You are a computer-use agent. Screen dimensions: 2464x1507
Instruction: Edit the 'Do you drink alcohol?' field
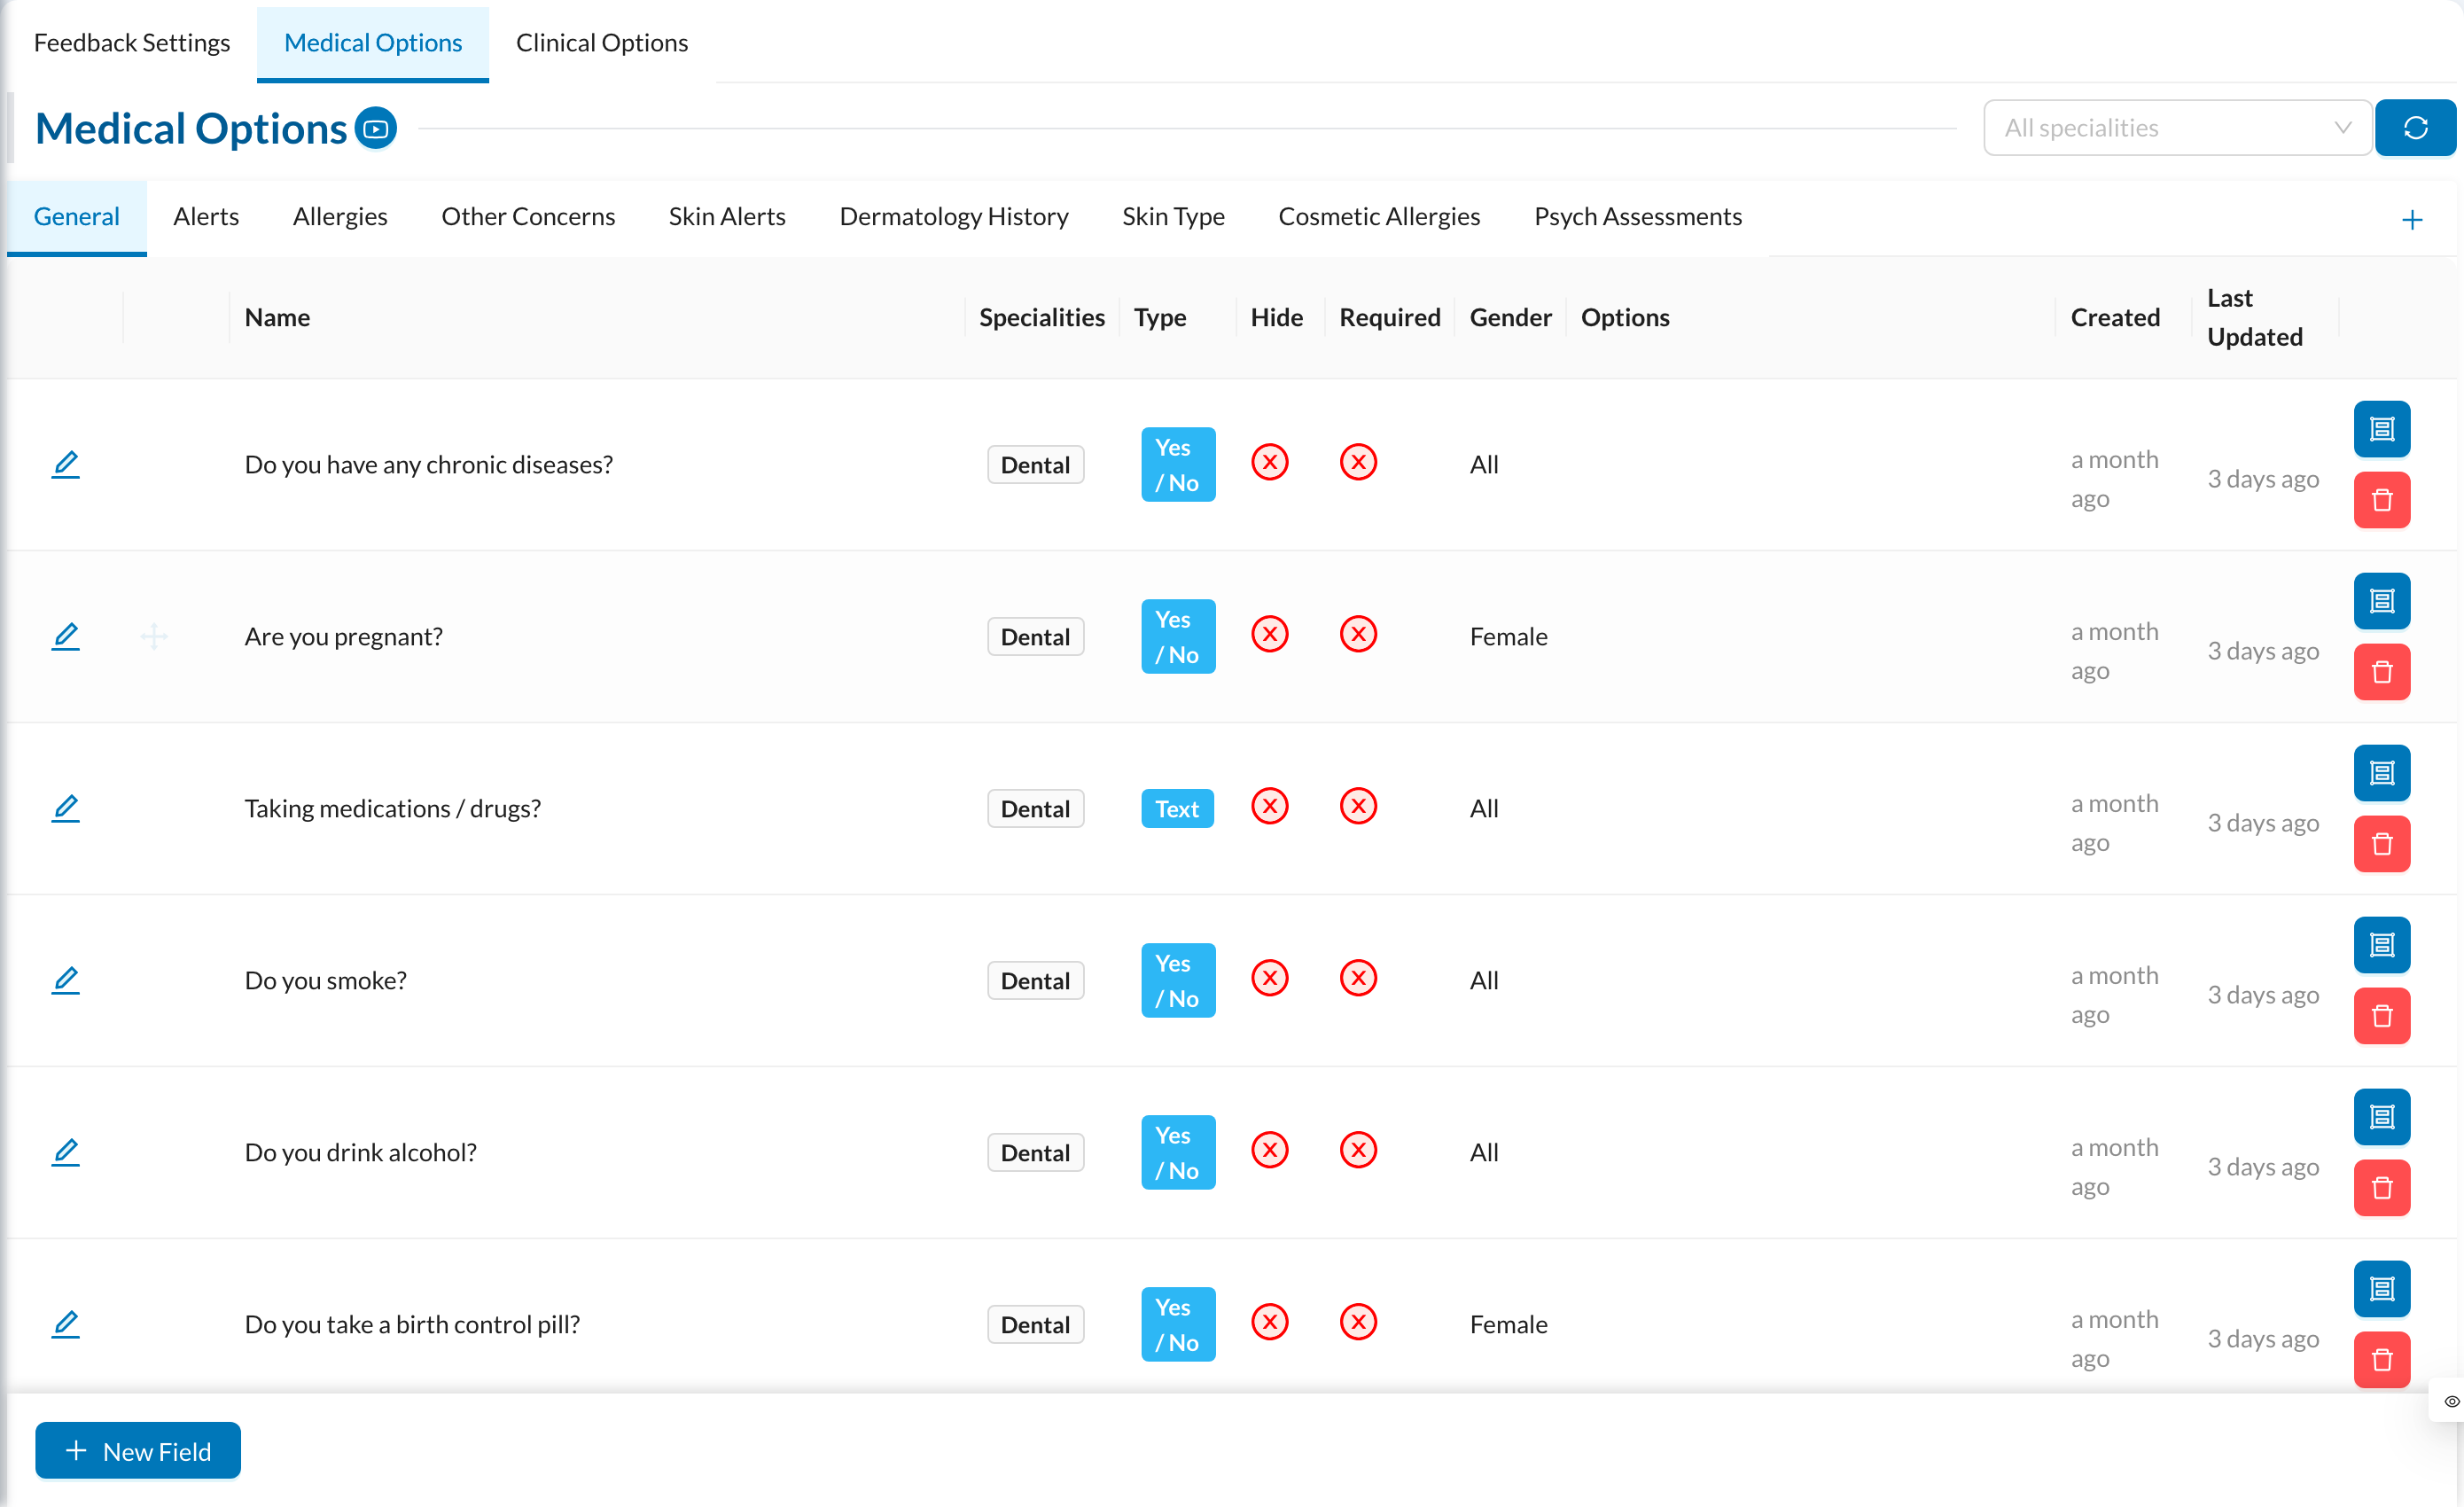pyautogui.click(x=65, y=1152)
